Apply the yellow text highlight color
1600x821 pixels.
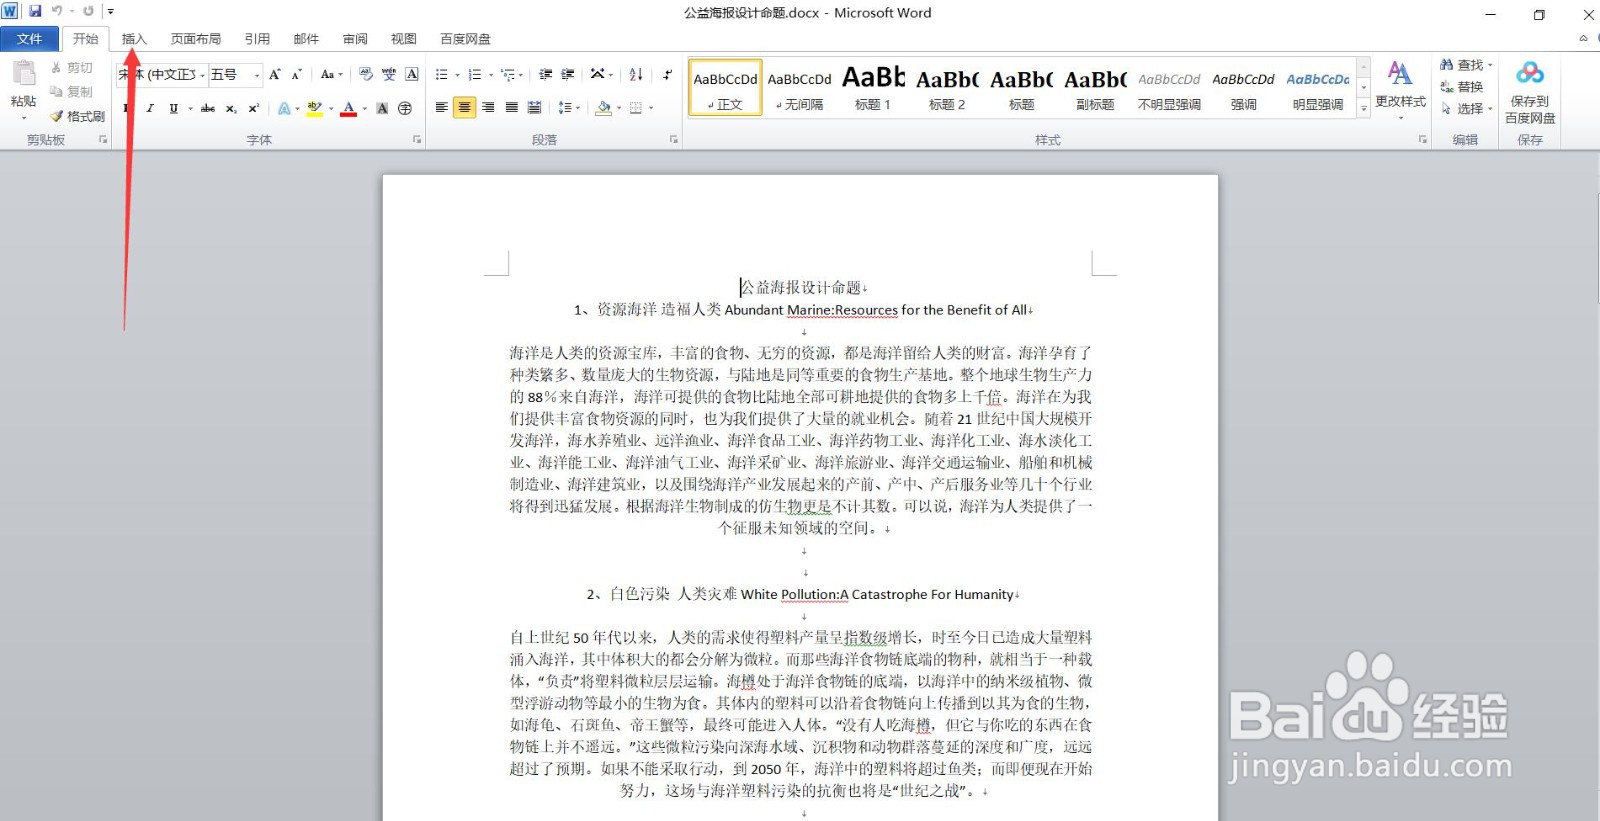[315, 108]
